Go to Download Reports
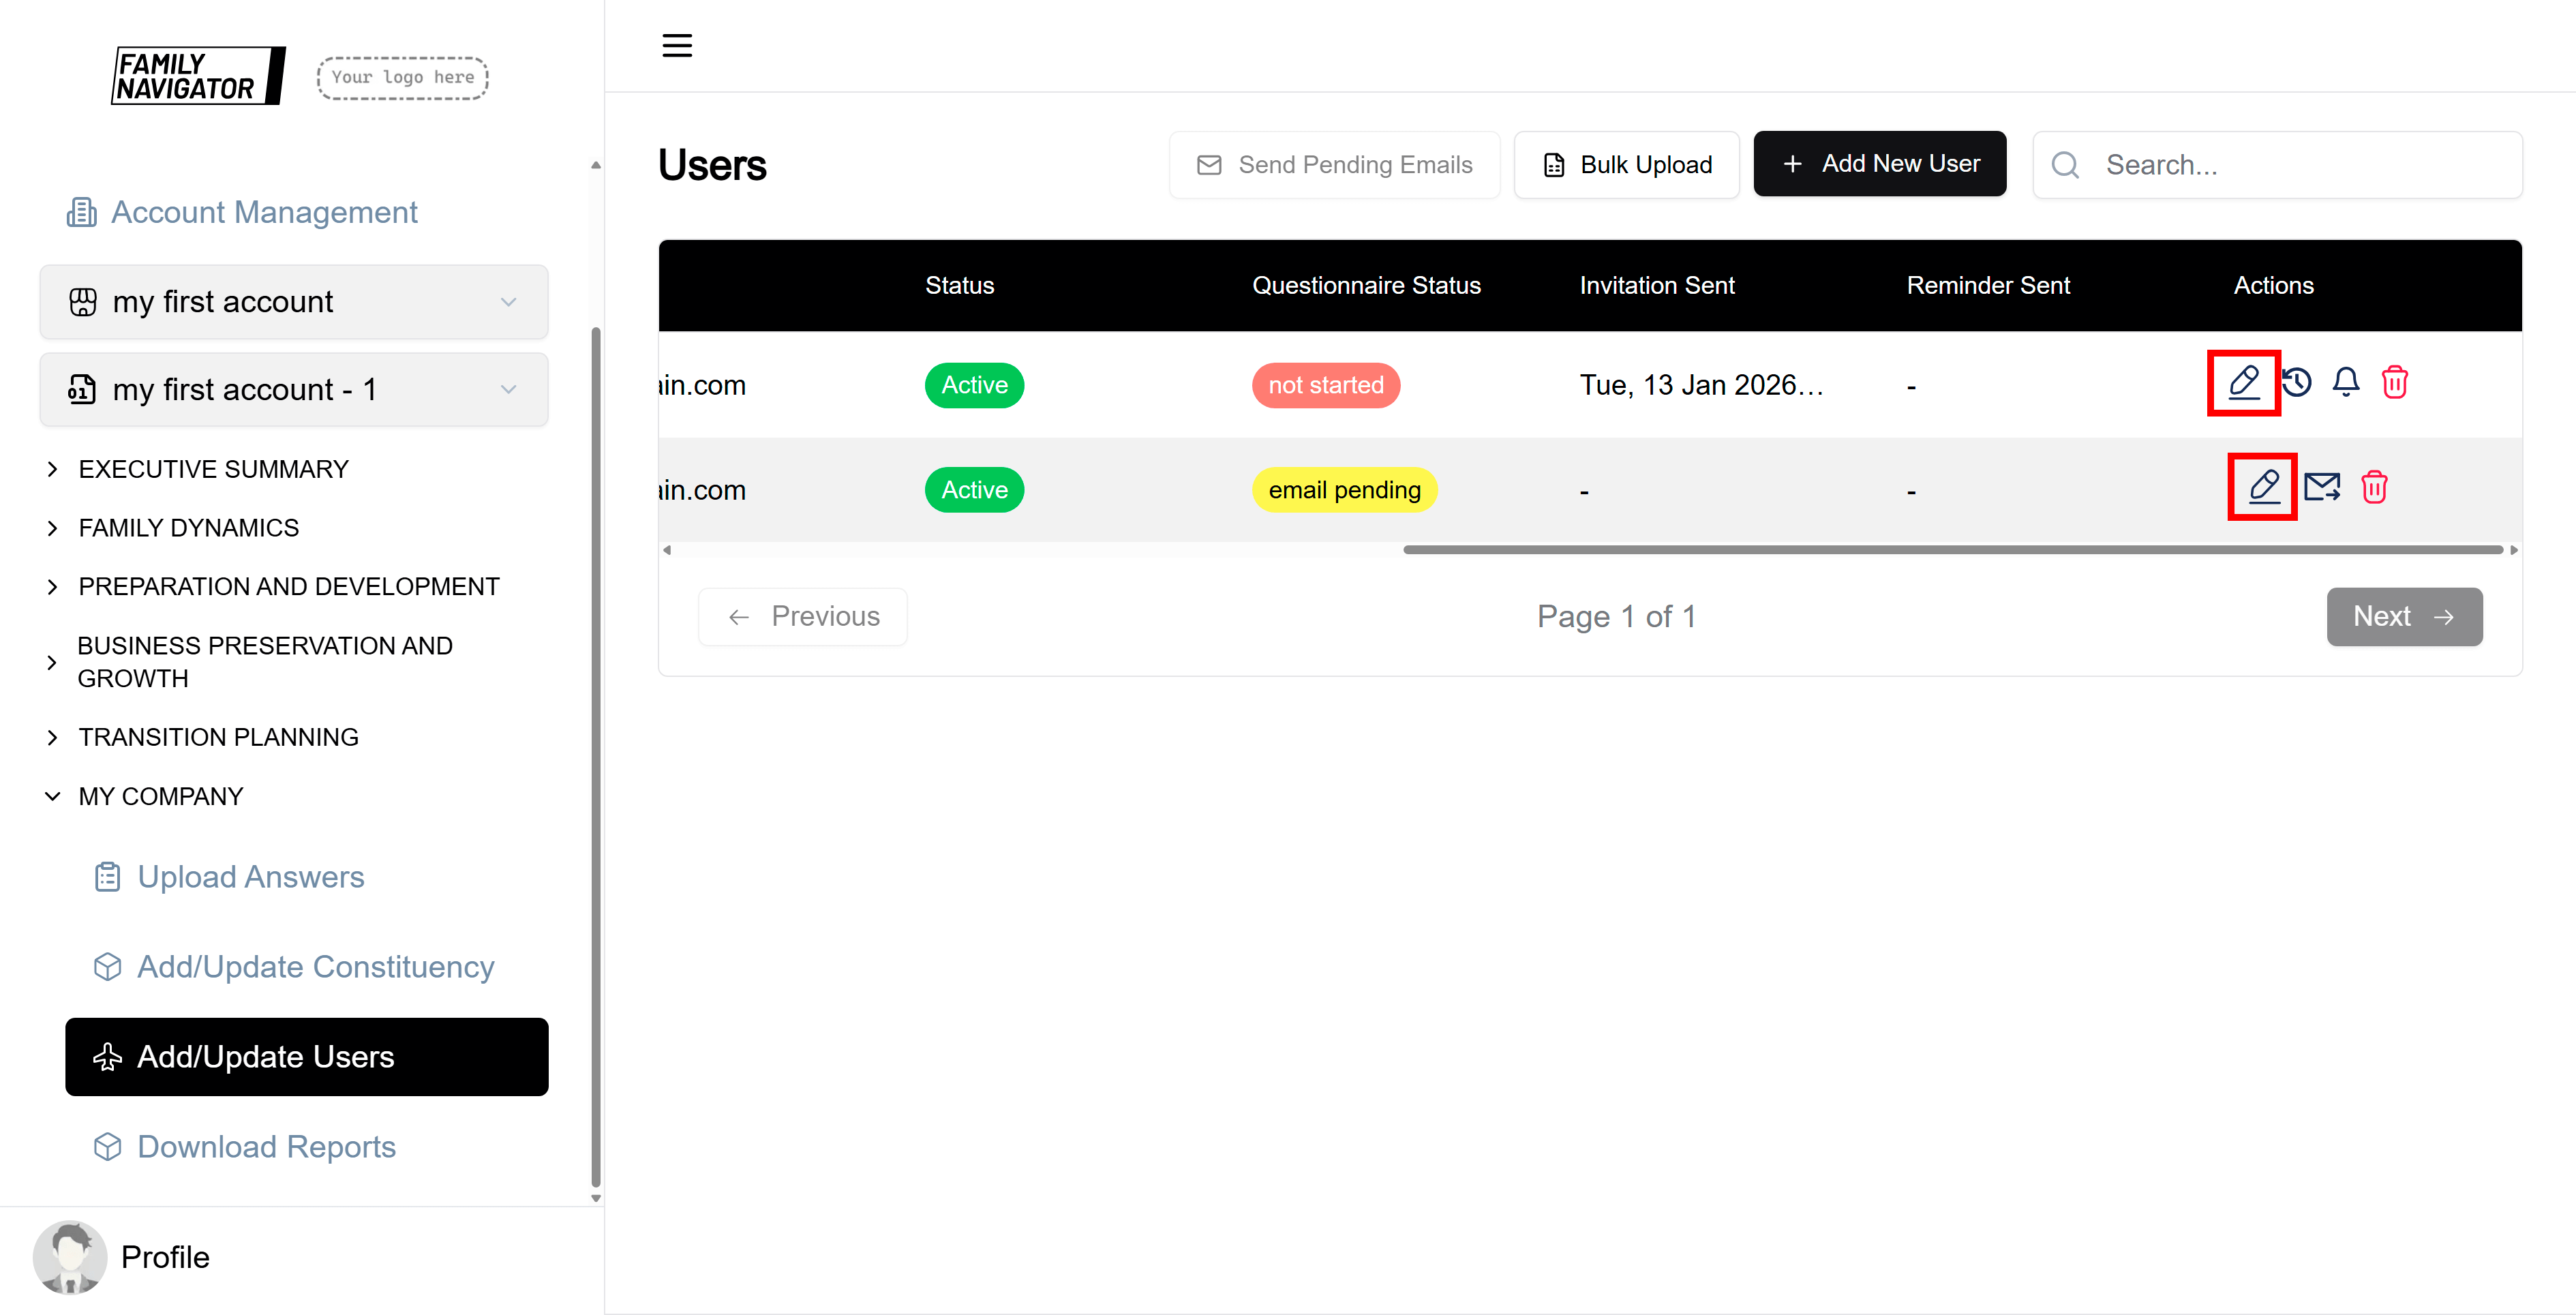 click(x=266, y=1147)
